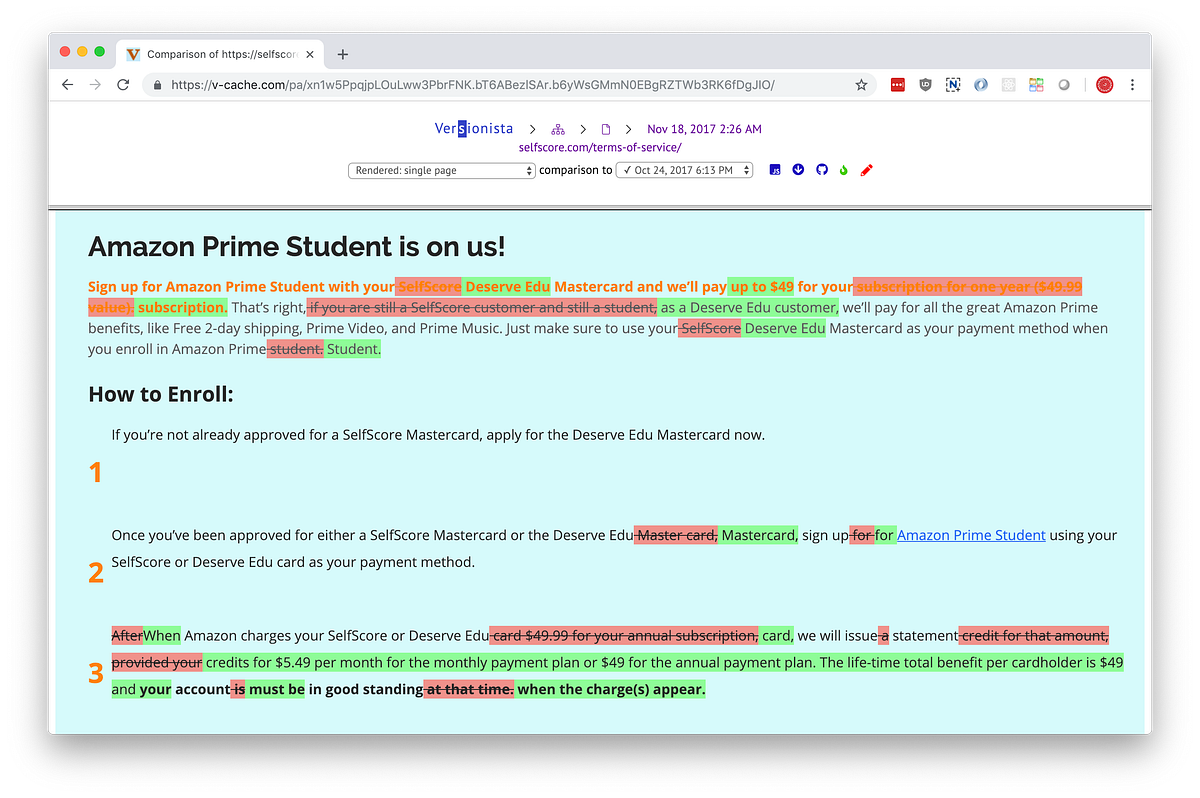Close the Comparison browser tab

point(310,54)
